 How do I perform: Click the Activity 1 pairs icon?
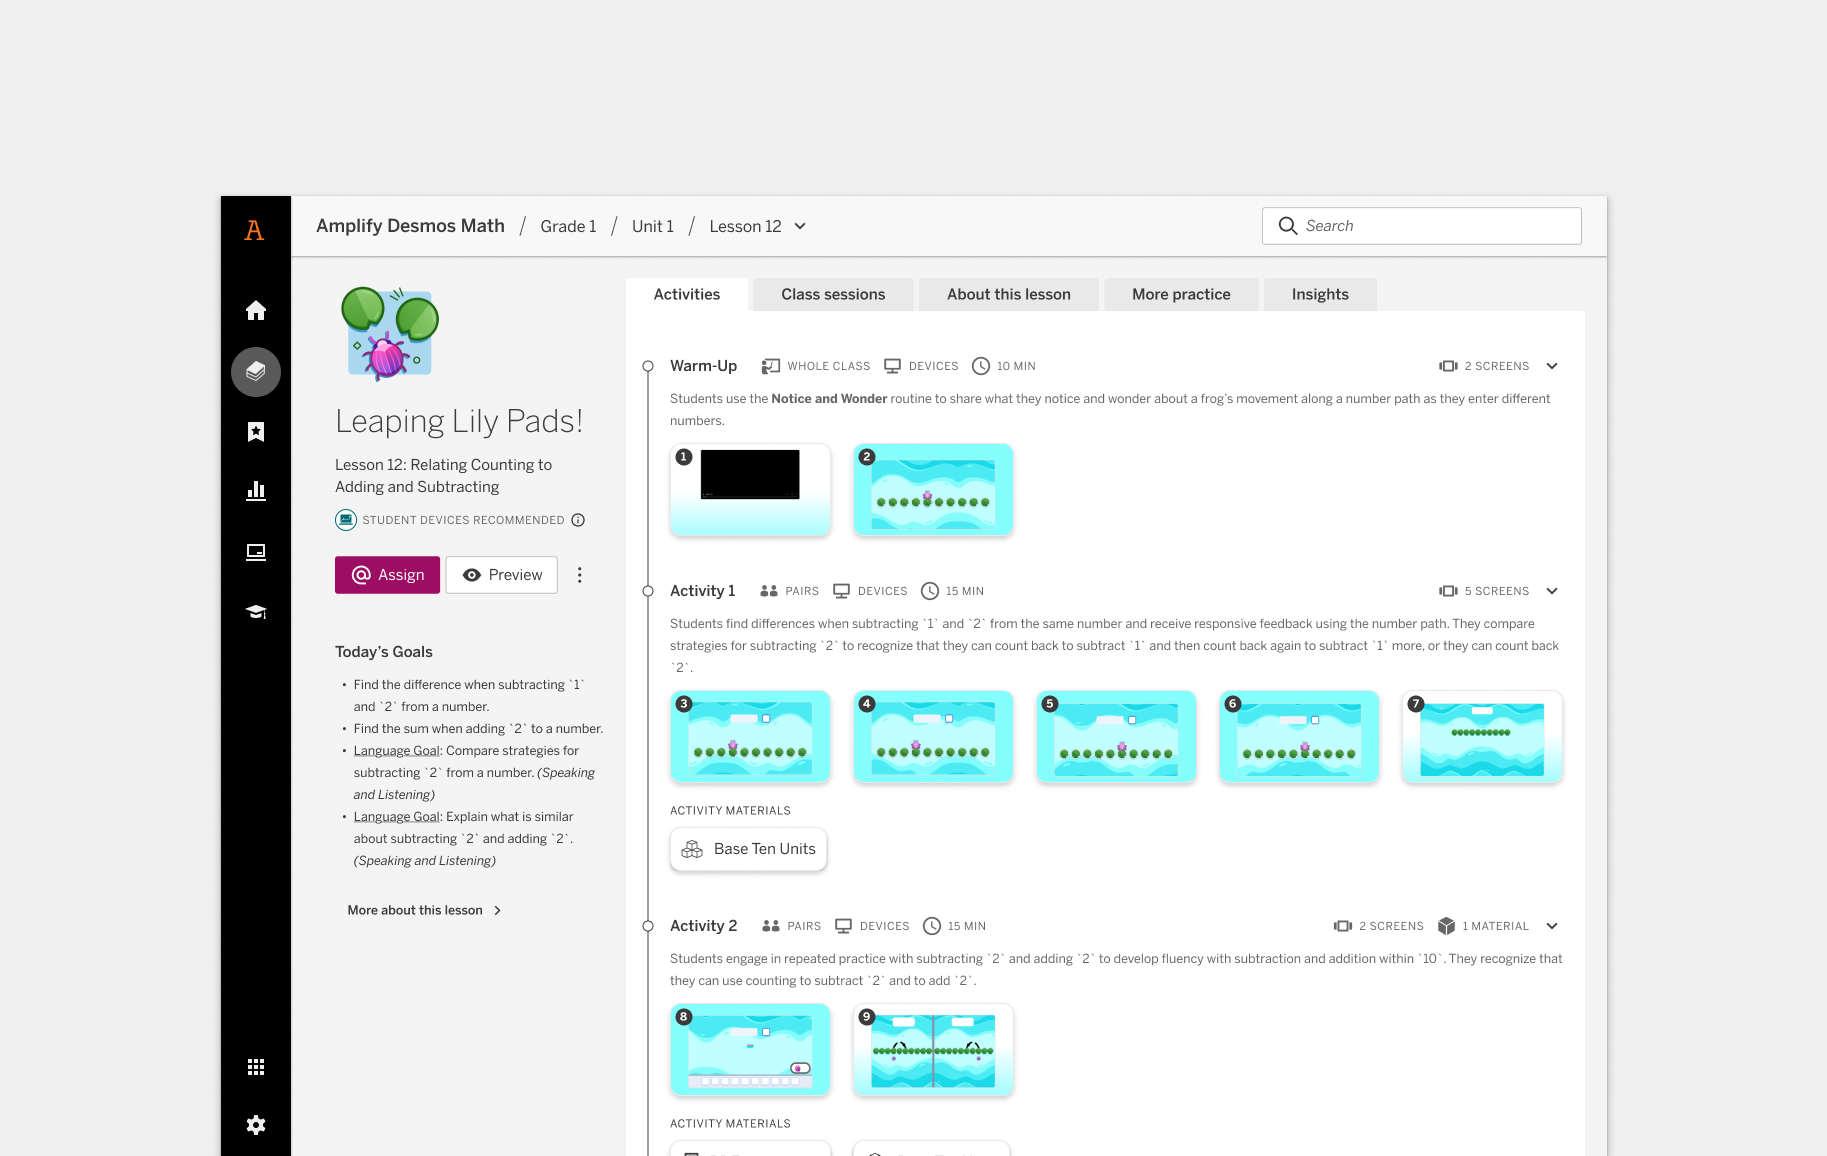pyautogui.click(x=769, y=591)
